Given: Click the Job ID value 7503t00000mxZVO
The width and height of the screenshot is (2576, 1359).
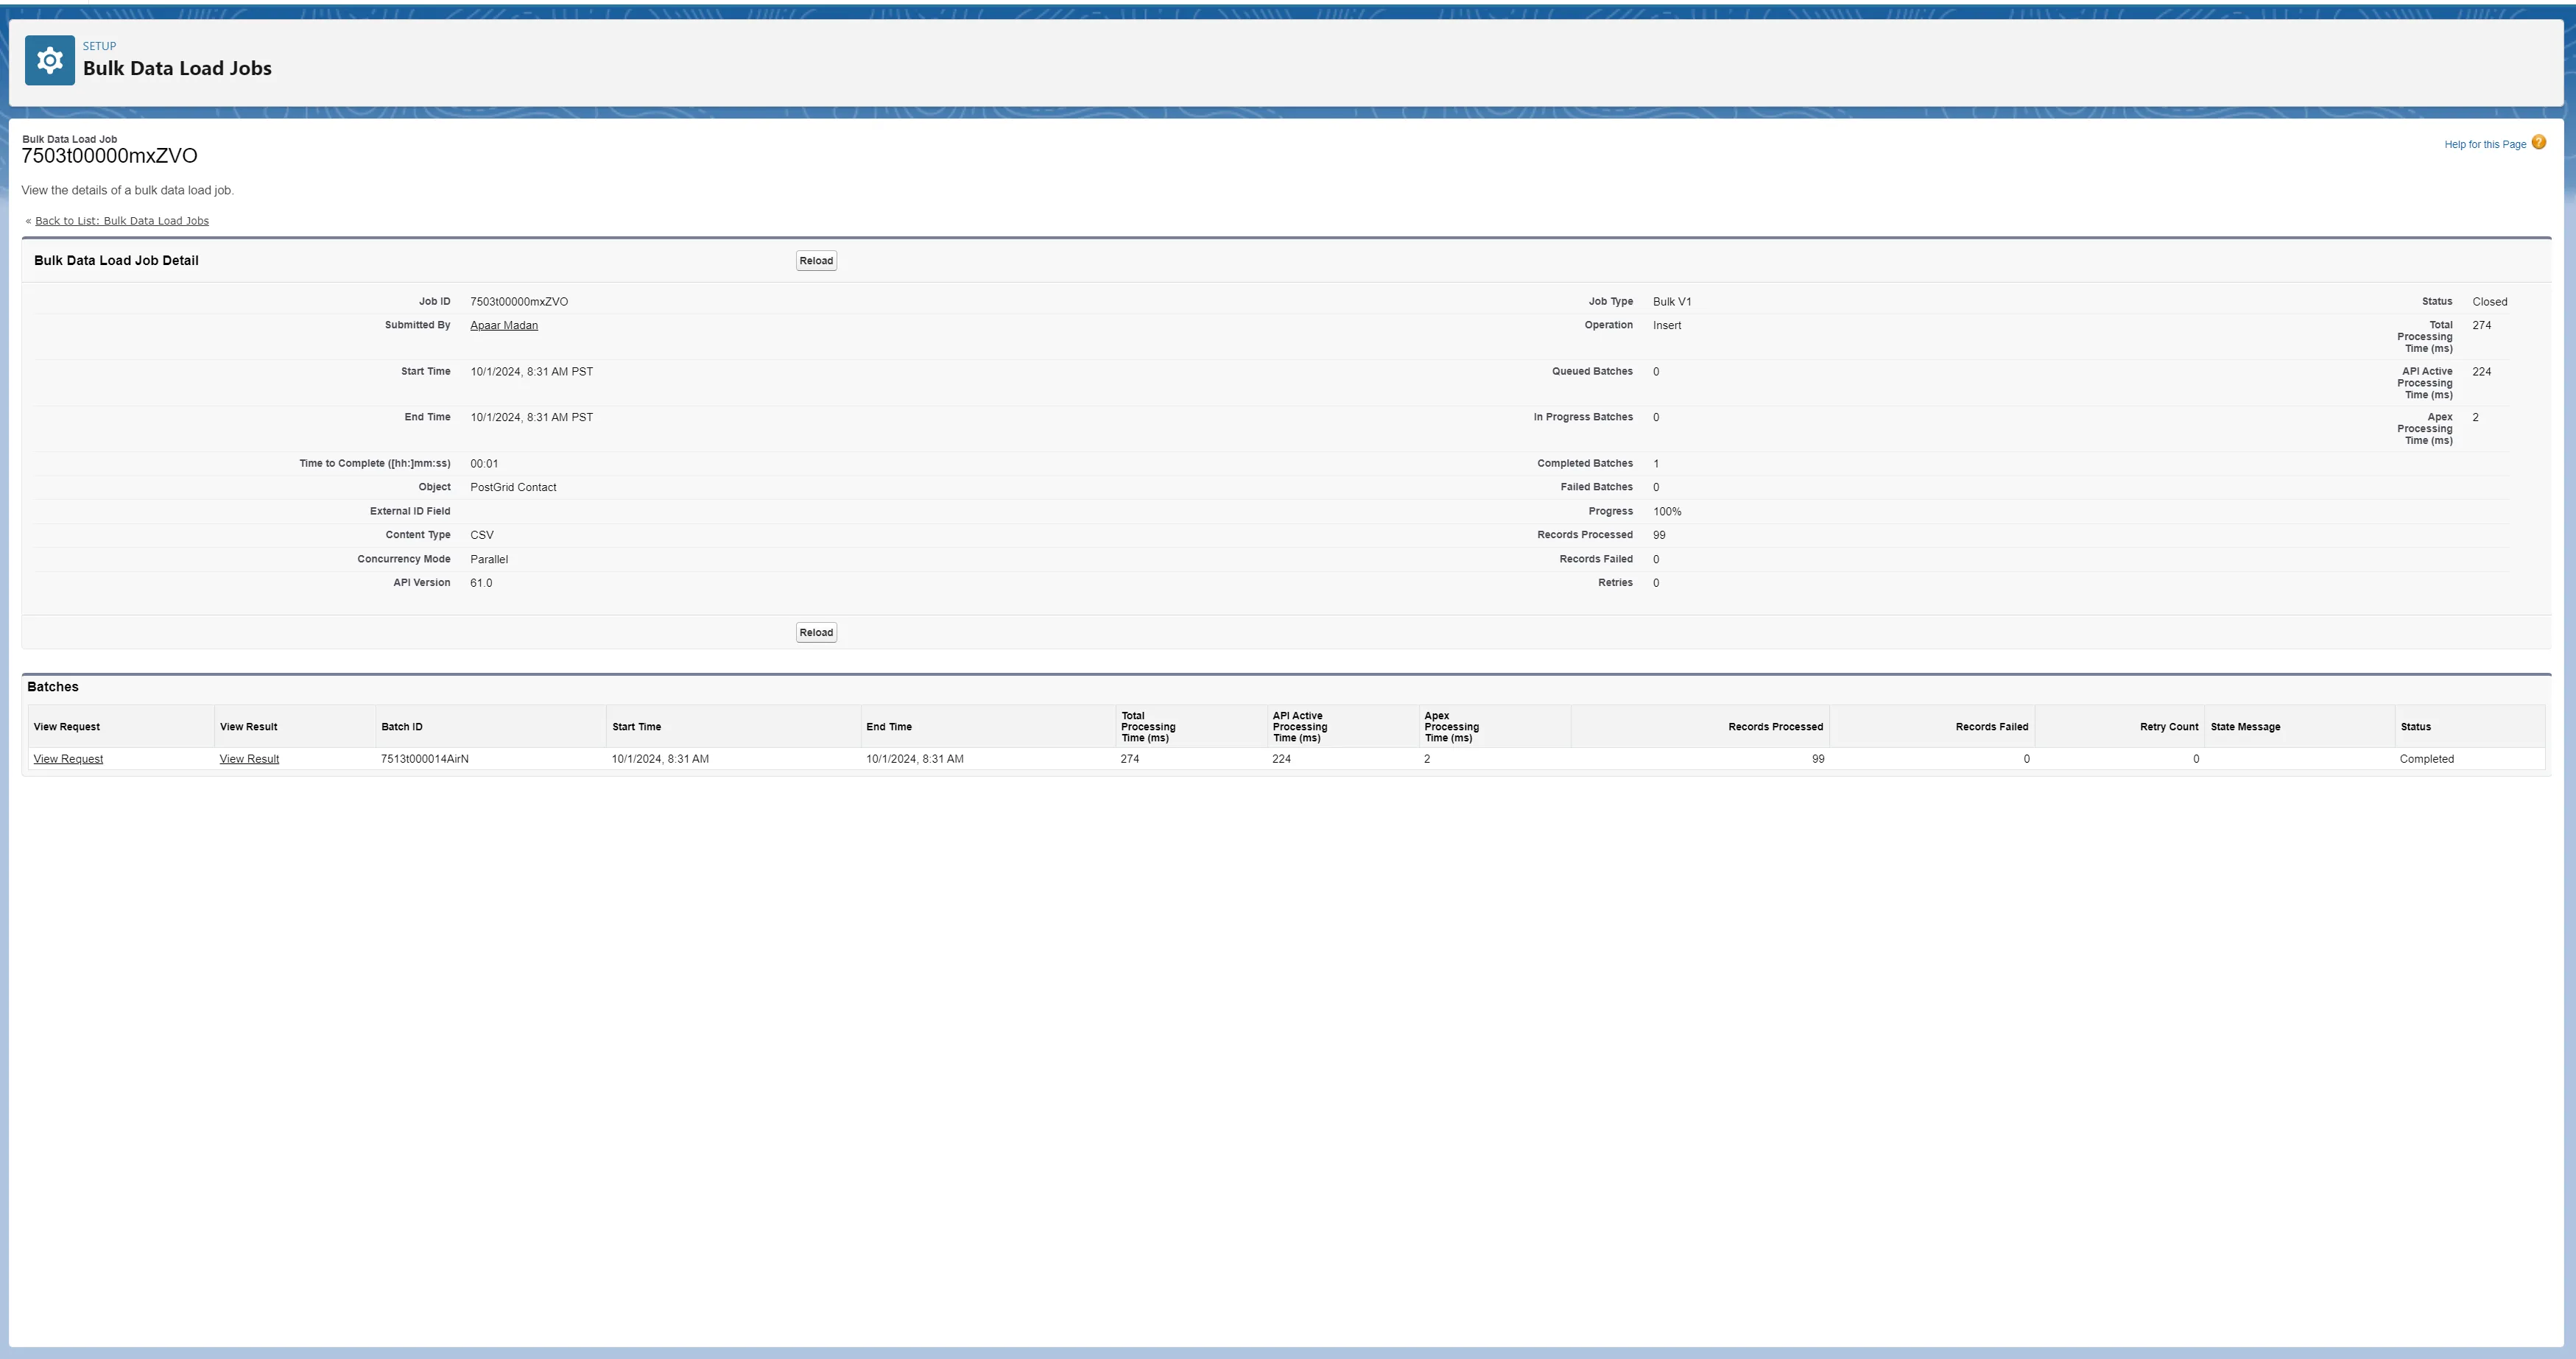Looking at the screenshot, I should tap(518, 302).
